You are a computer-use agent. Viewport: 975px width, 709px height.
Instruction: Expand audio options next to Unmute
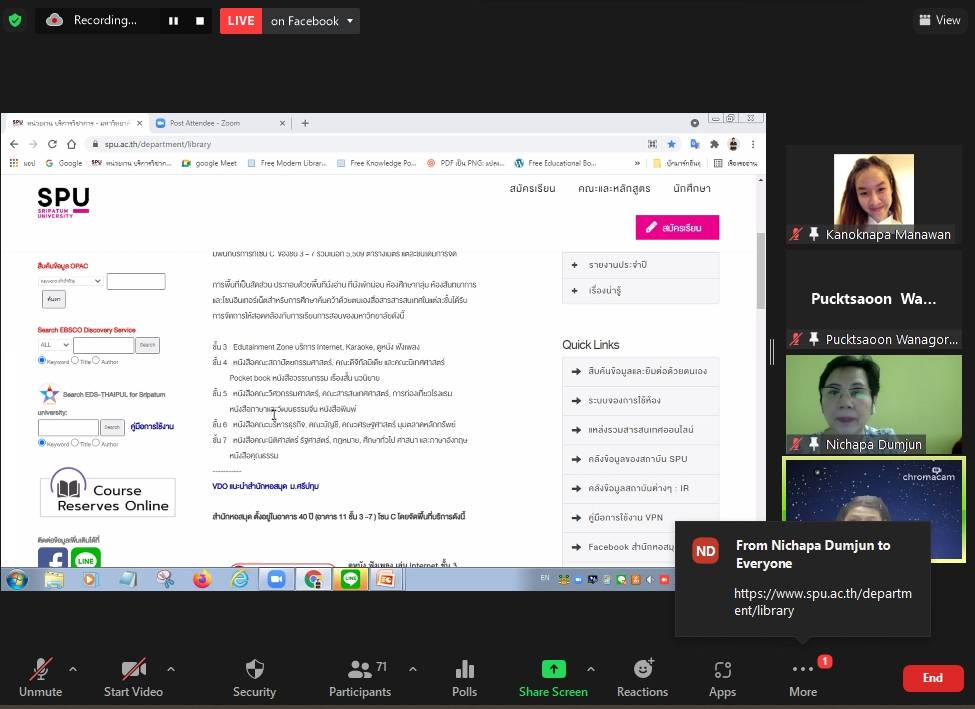click(73, 669)
